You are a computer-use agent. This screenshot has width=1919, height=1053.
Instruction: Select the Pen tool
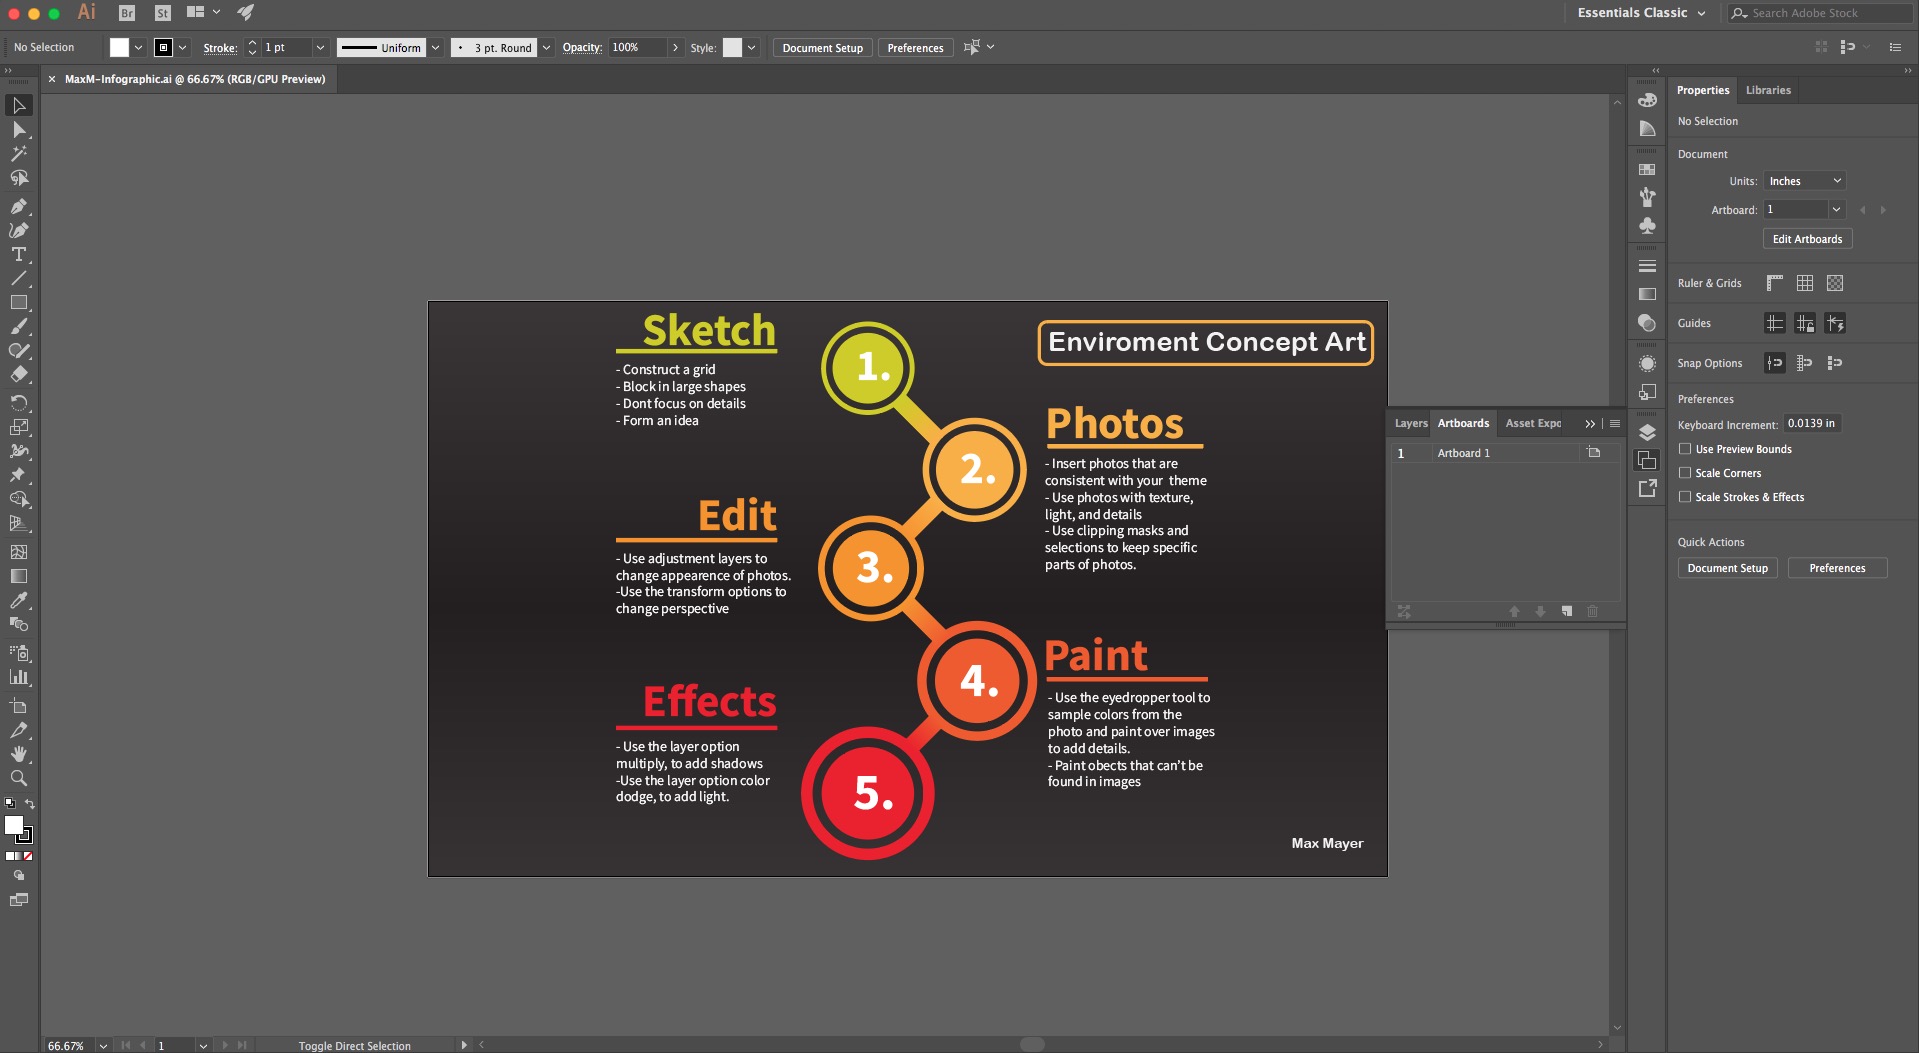[x=18, y=206]
